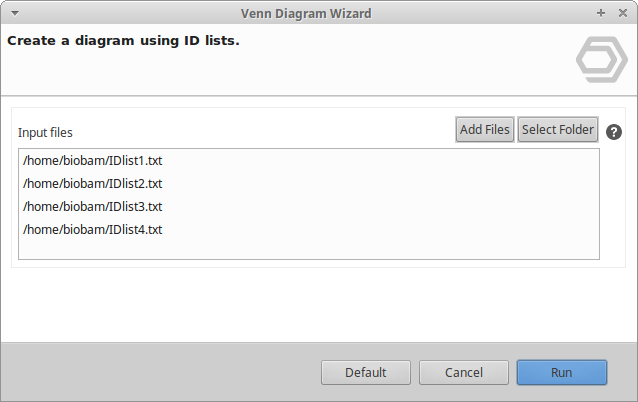The image size is (638, 402).
Task: Click the hexagon logo in the header
Action: [x=601, y=61]
